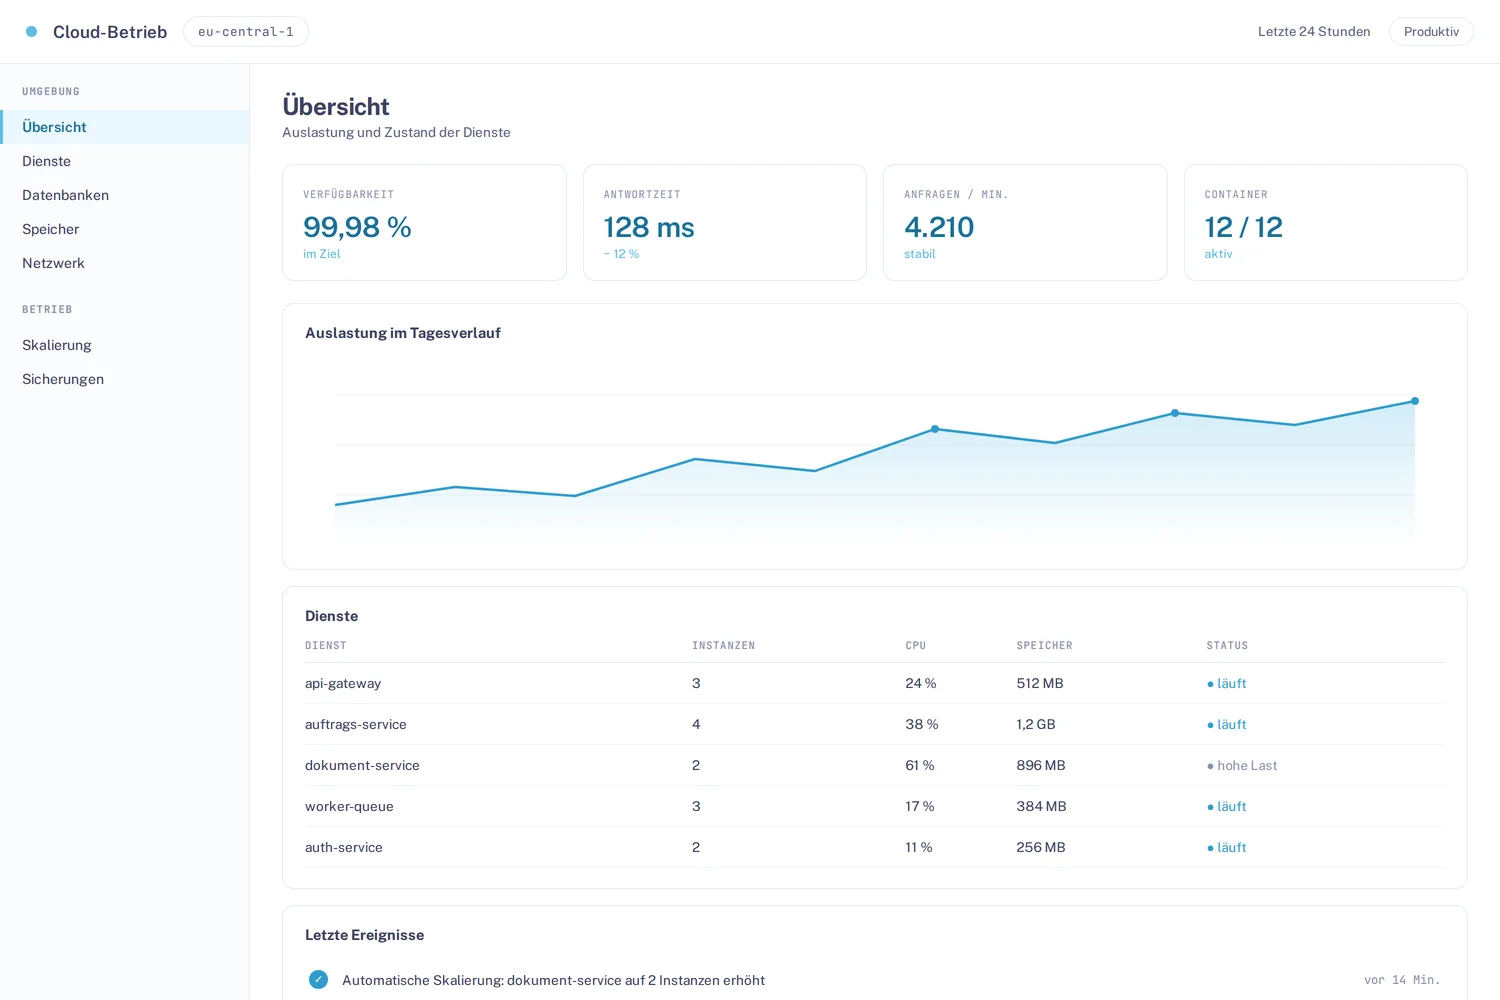Select the worker-queue service name
The image size is (1500, 1000).
pyautogui.click(x=349, y=807)
